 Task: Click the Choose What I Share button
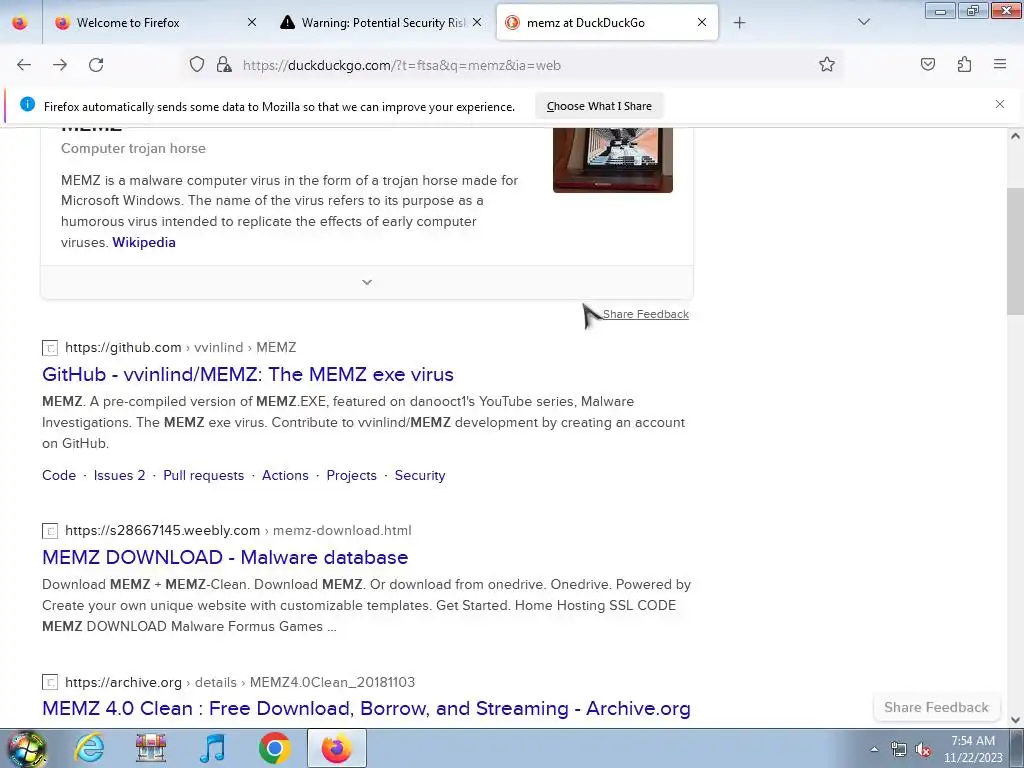[599, 106]
